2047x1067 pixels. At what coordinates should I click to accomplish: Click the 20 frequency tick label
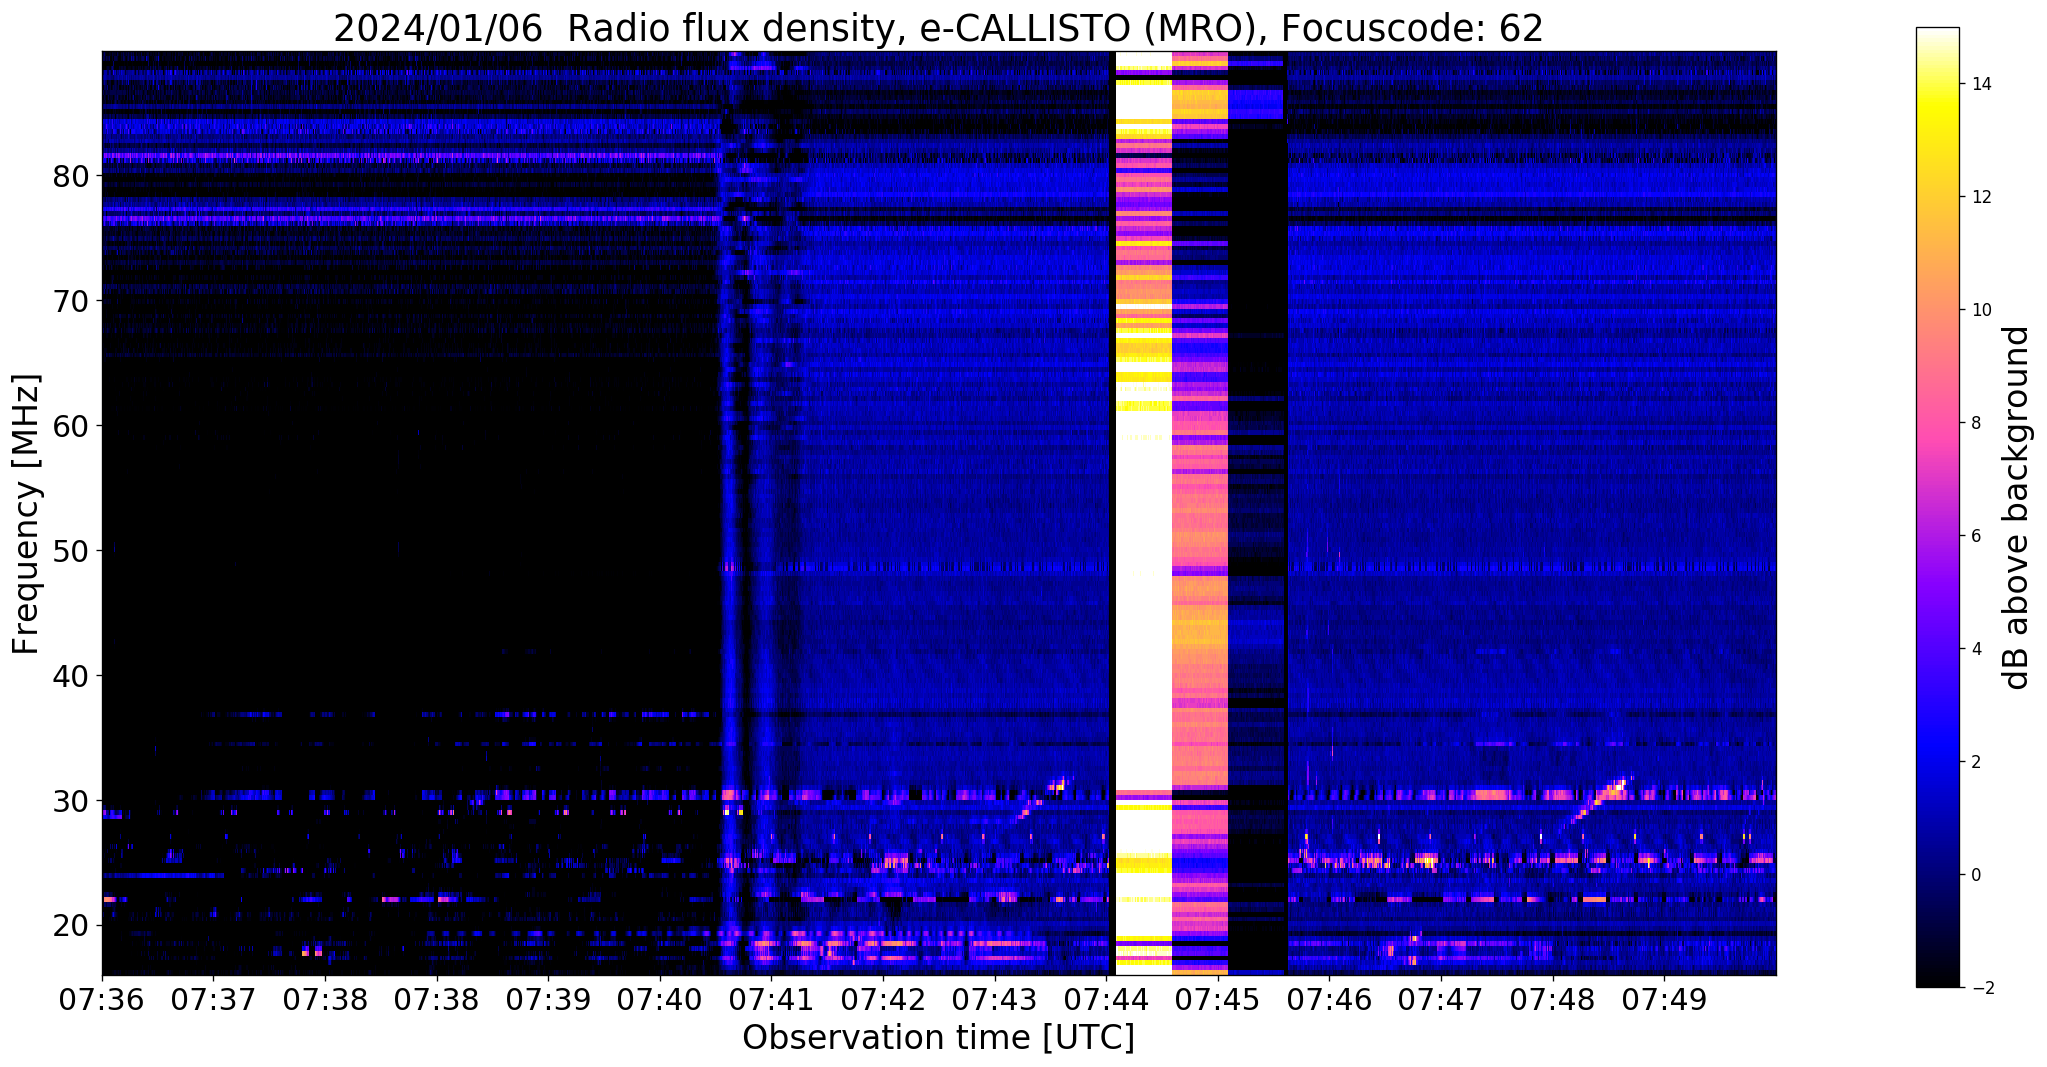click(71, 926)
